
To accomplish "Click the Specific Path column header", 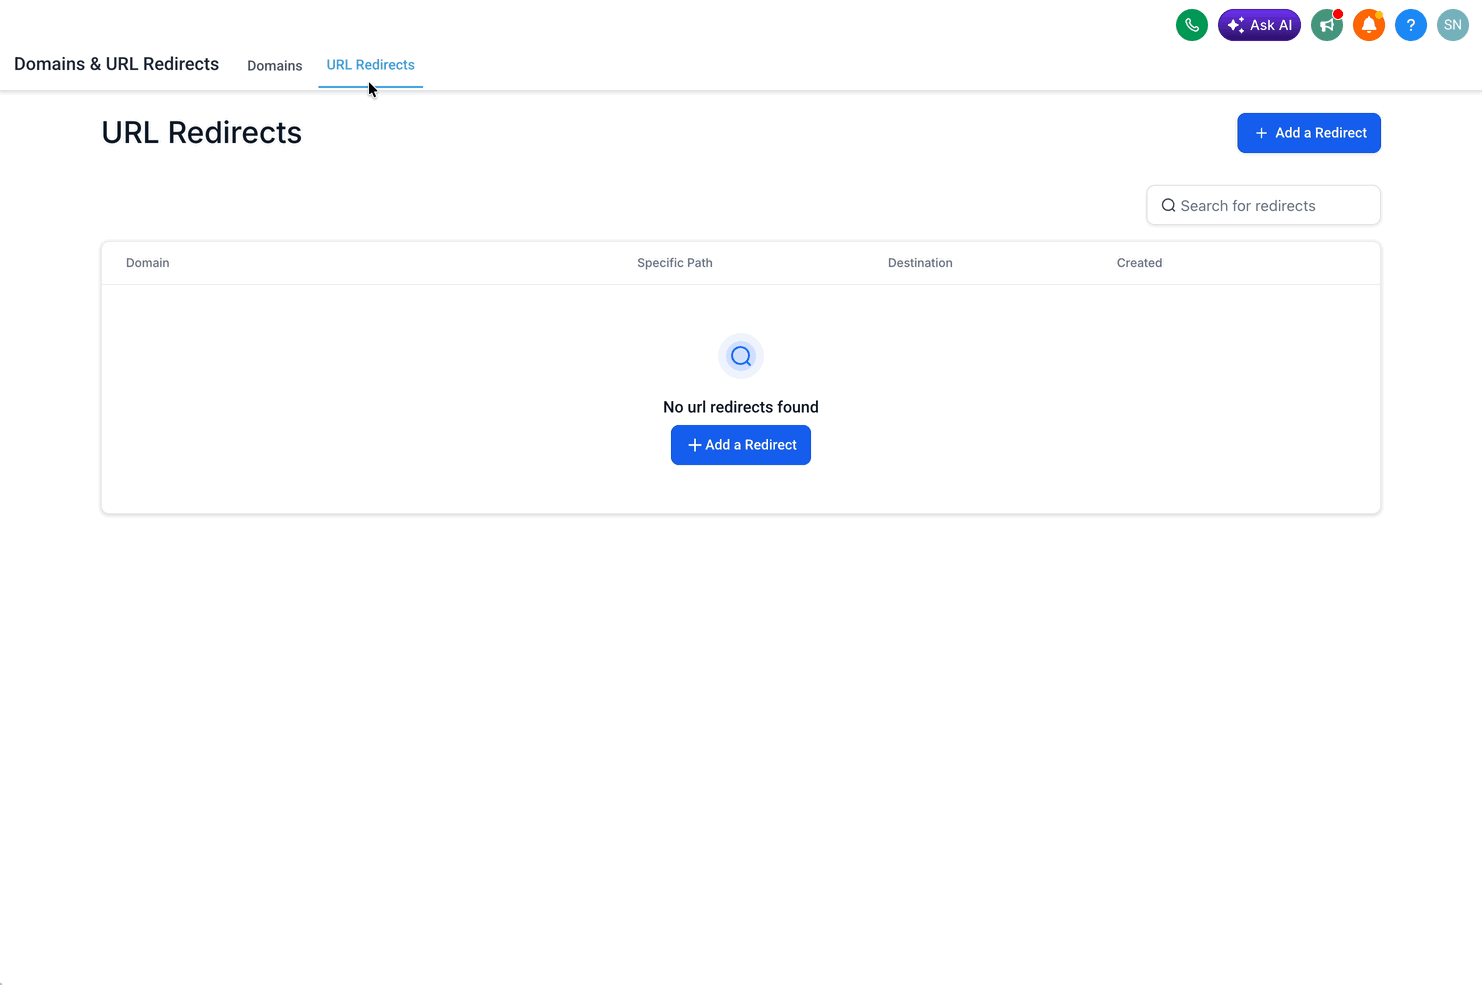I will click(x=675, y=263).
